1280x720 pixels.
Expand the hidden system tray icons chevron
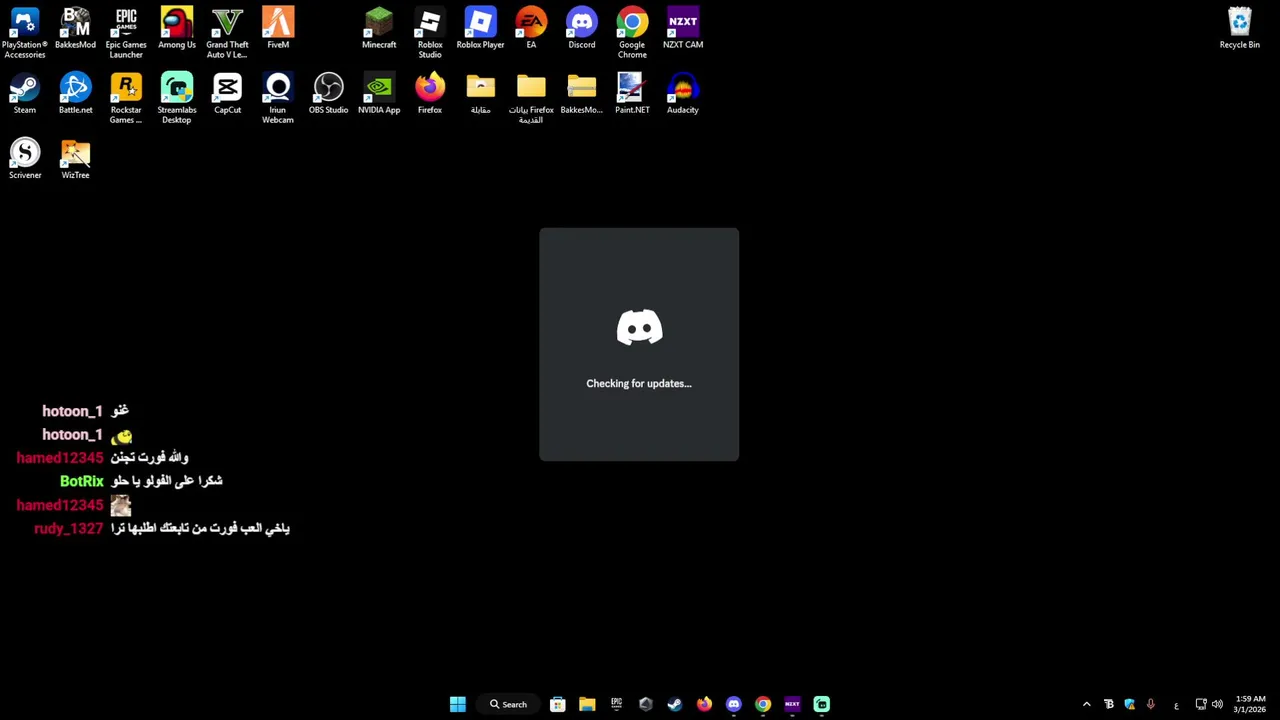coord(1087,704)
